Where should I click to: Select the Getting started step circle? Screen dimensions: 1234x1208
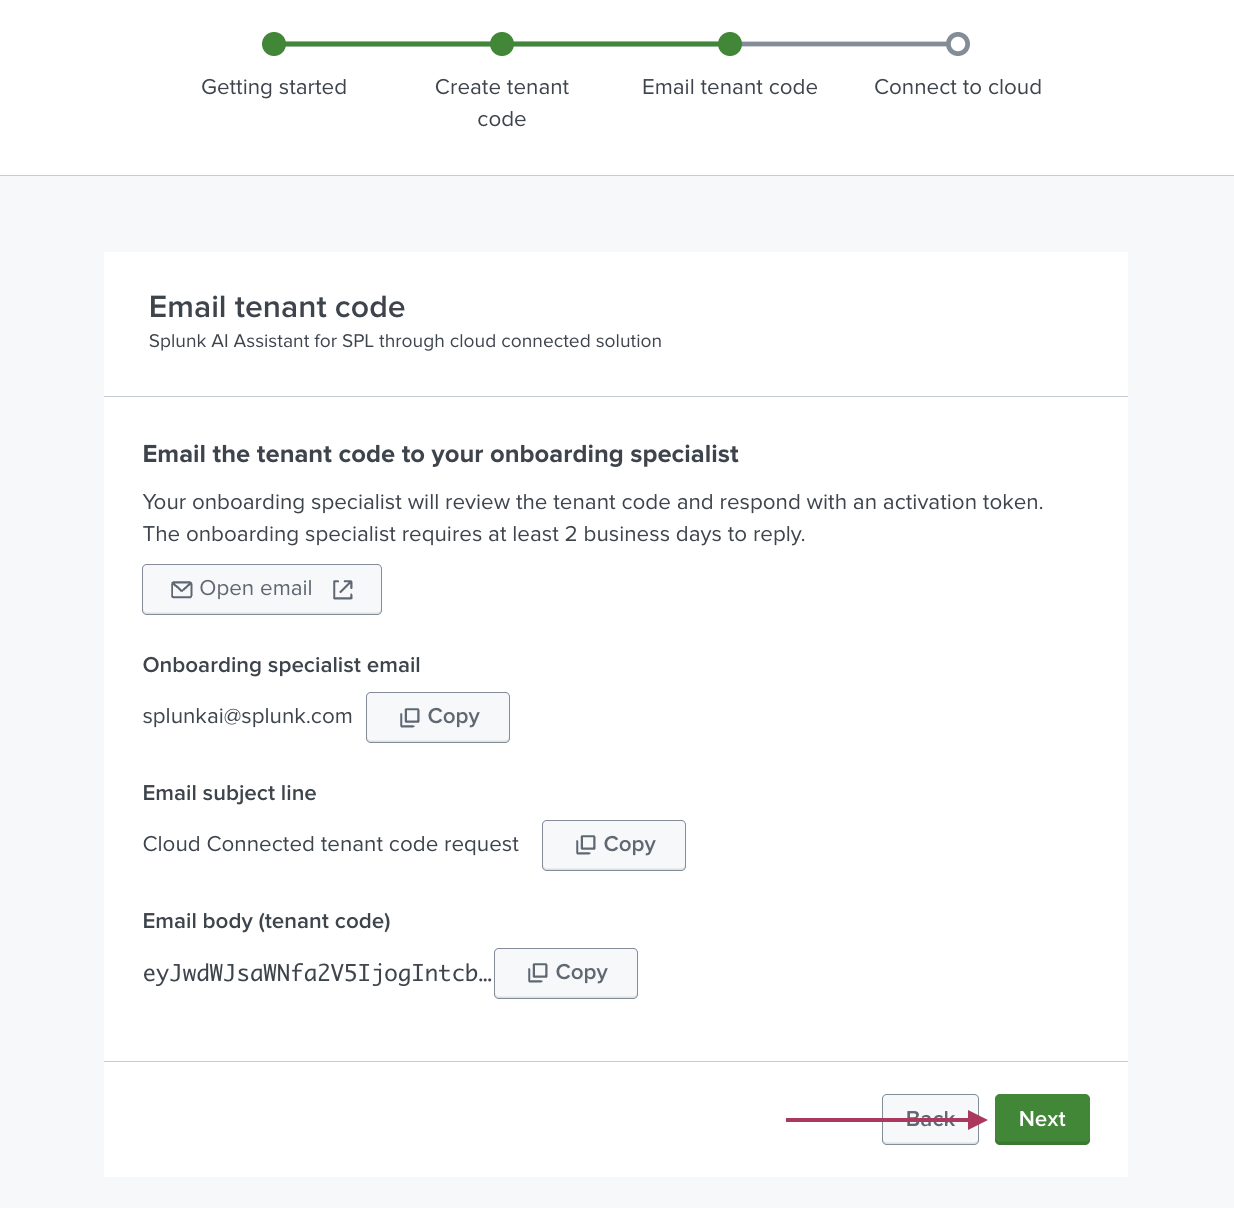(274, 44)
